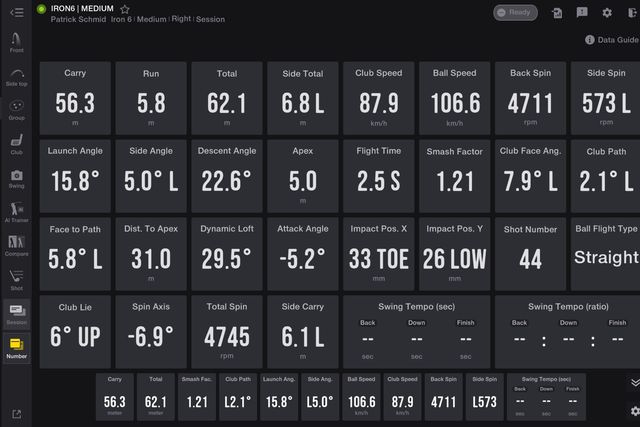Open the Compare view
Image resolution: width=640 pixels, height=427 pixels.
coord(16,246)
